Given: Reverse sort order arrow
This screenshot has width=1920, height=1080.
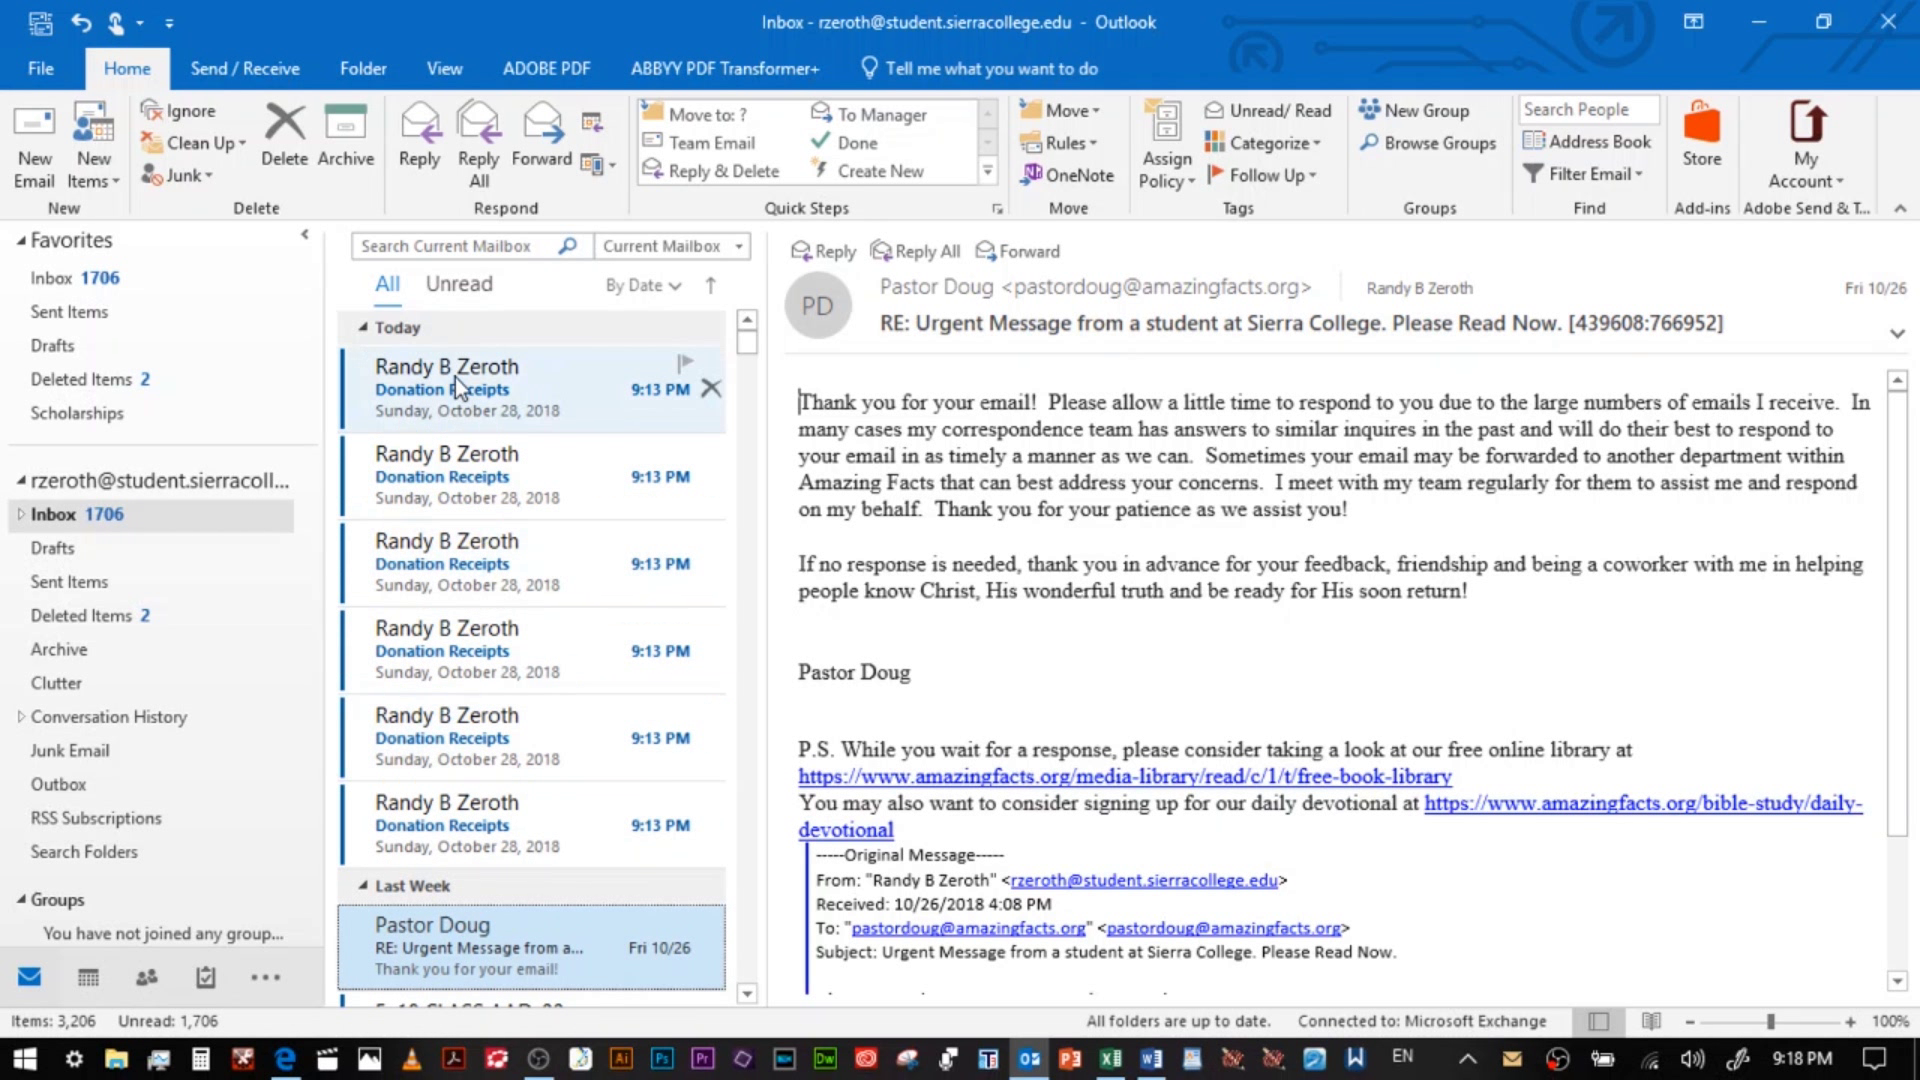Looking at the screenshot, I should point(711,285).
